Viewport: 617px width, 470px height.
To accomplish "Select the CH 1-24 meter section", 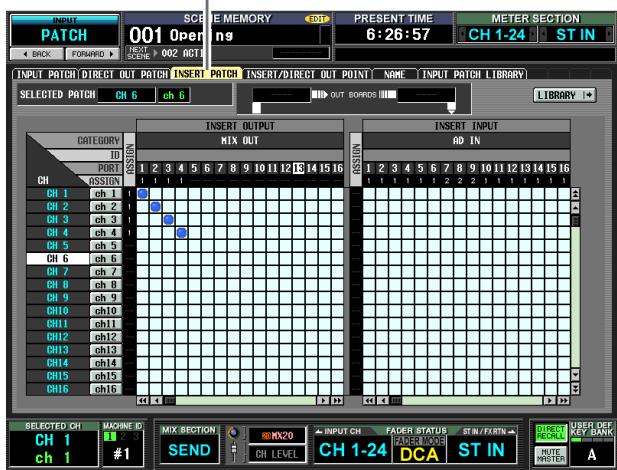I will click(497, 35).
